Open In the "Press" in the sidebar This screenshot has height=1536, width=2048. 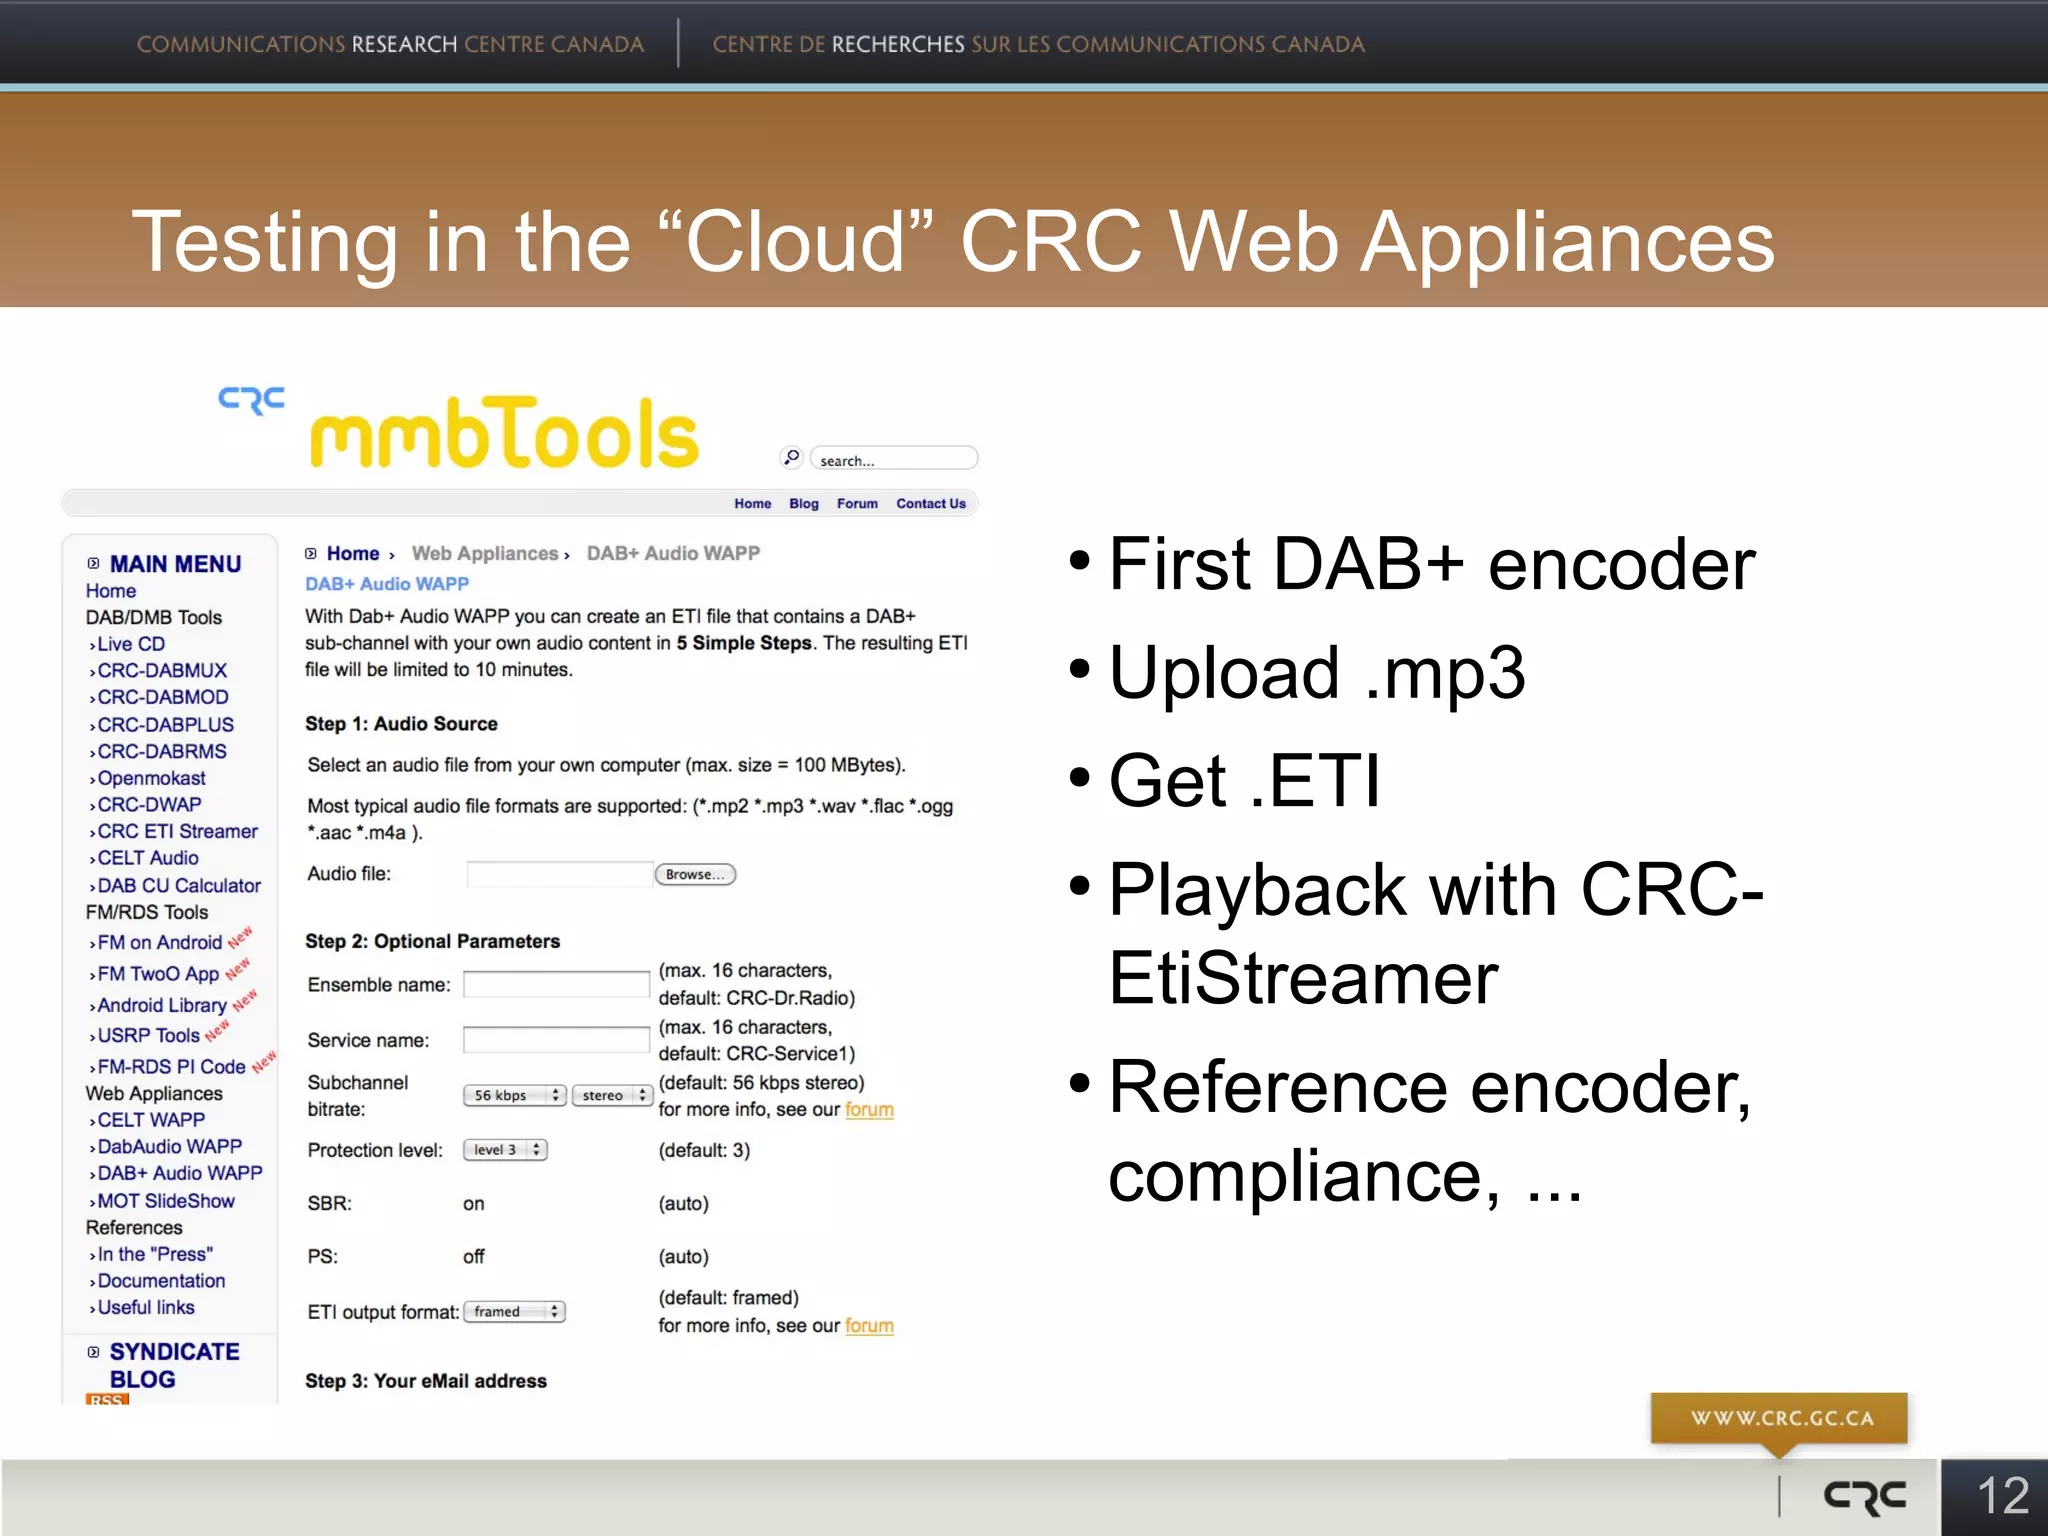pyautogui.click(x=154, y=1254)
